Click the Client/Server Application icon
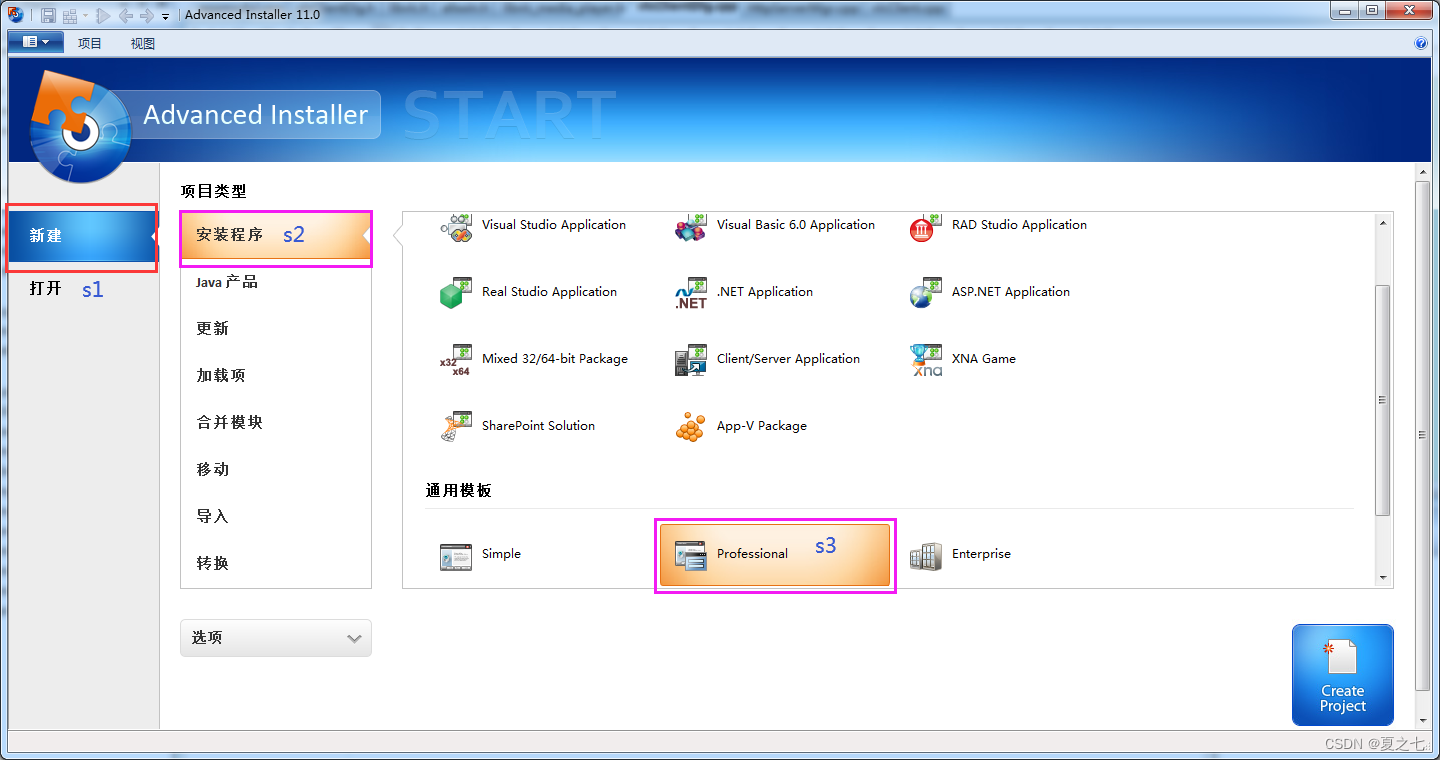Screen dimensions: 1440x760 click(x=691, y=360)
